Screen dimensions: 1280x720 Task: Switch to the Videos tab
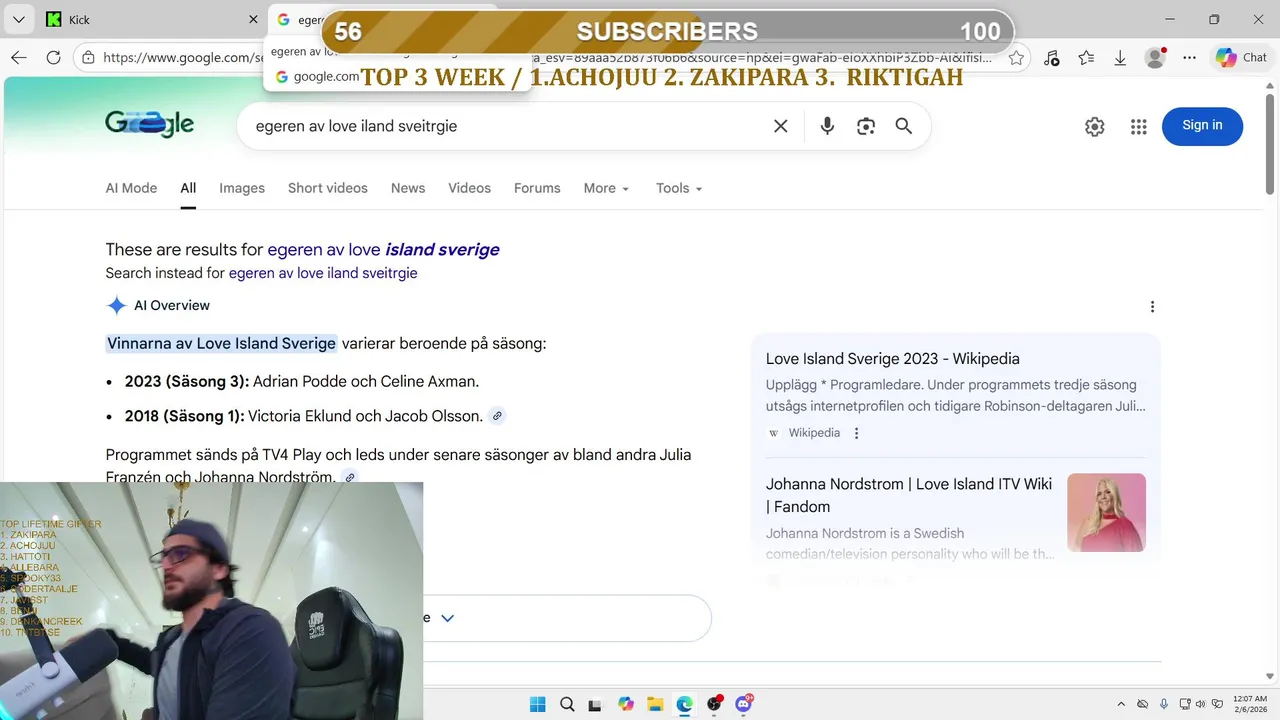click(x=469, y=188)
